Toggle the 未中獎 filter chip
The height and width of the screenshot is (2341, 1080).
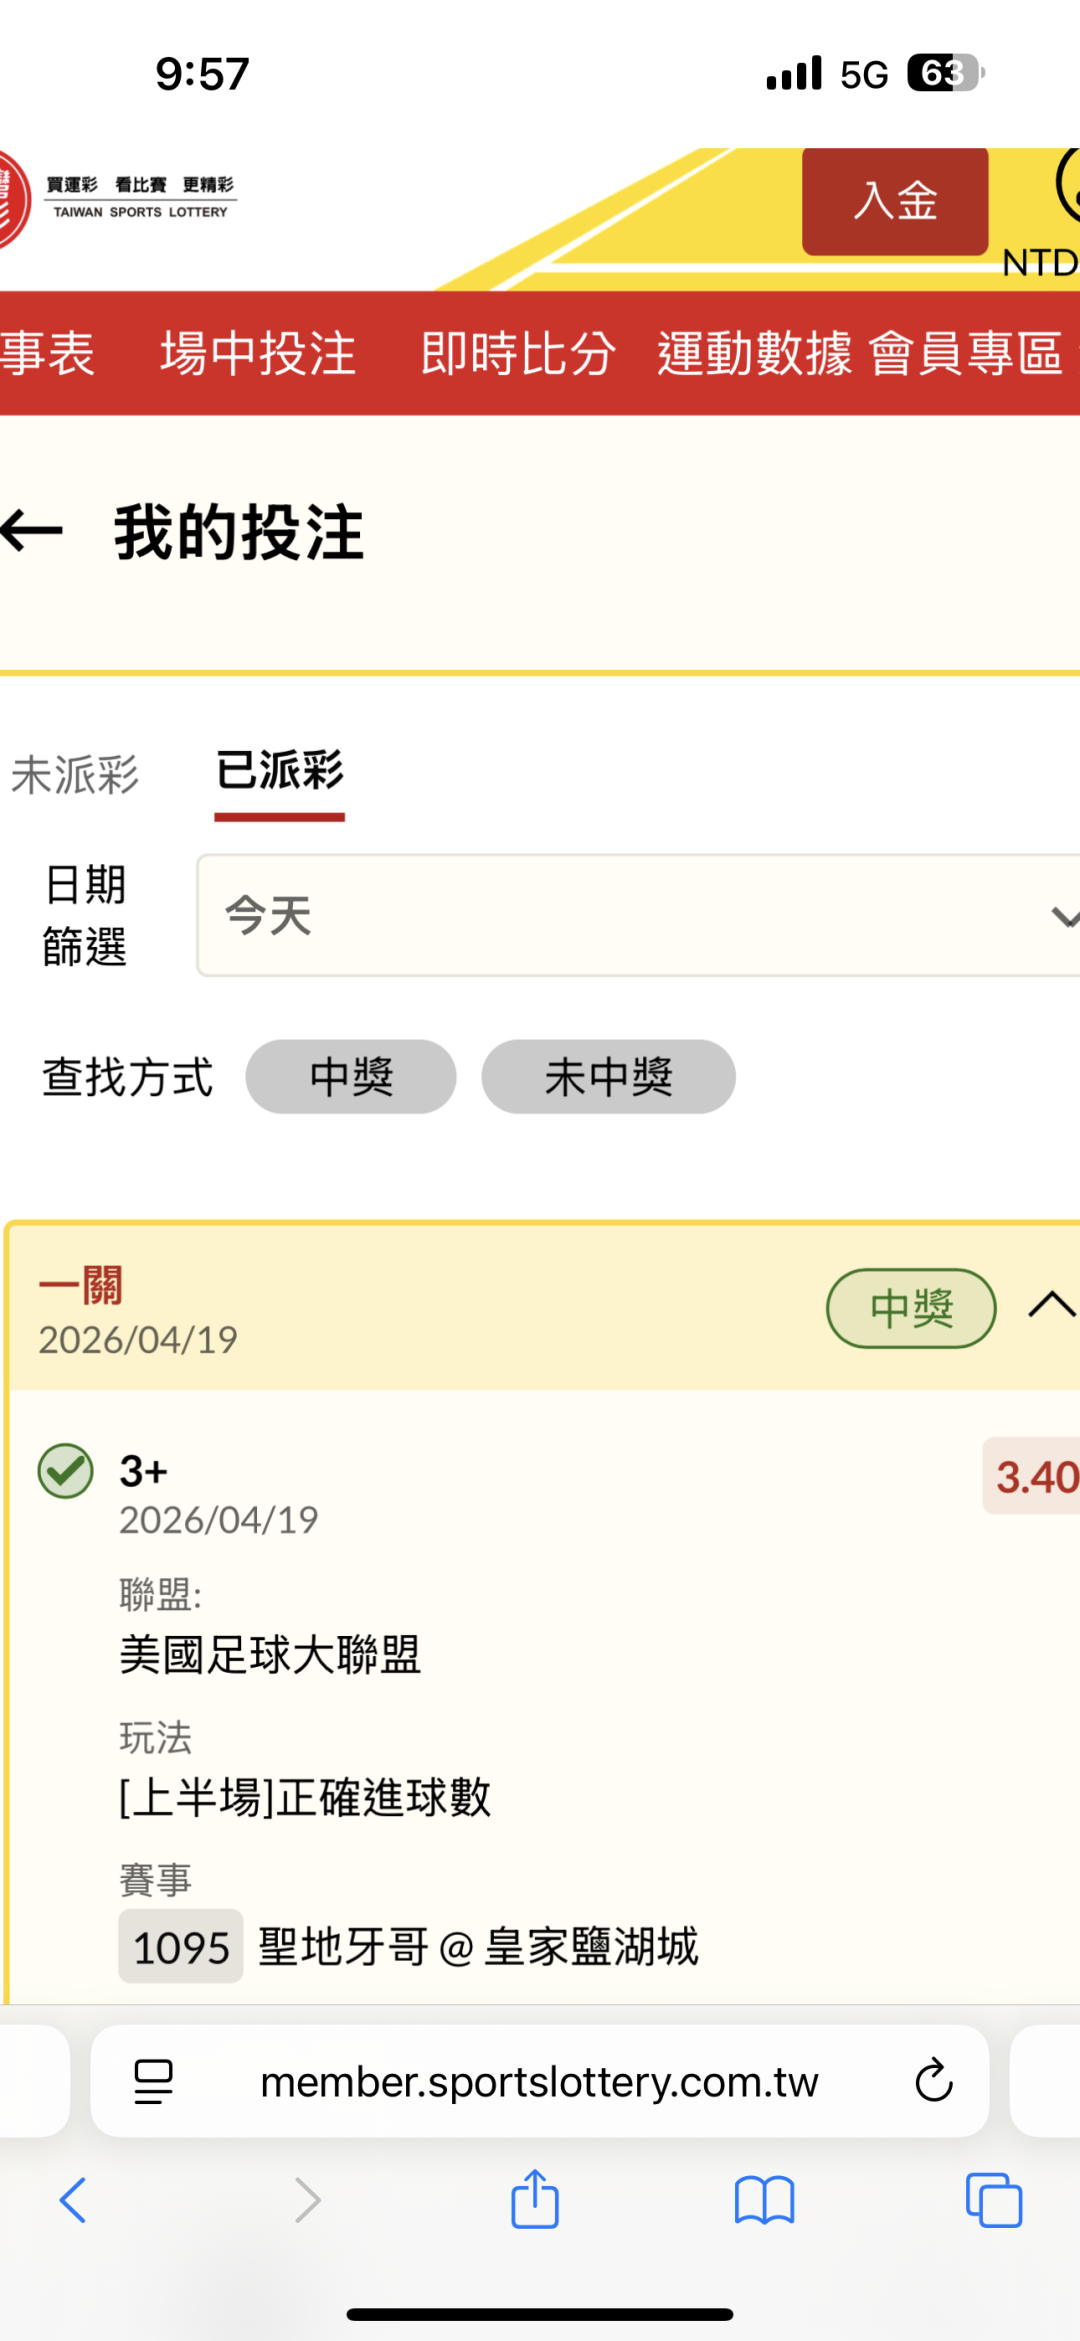pos(608,1077)
